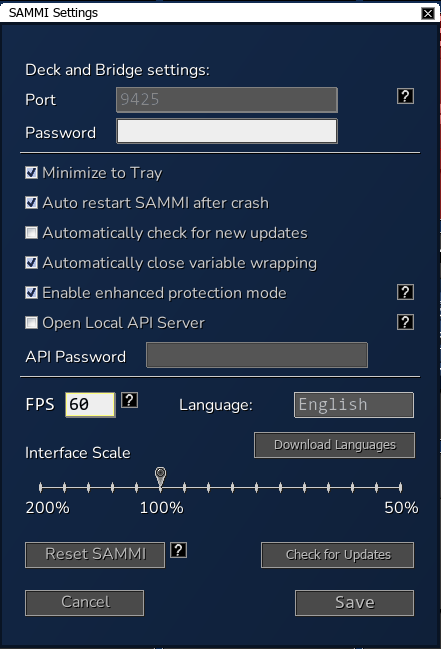The width and height of the screenshot is (441, 649).
Task: Toggle Minimize to Tray checkbox
Action: [x=31, y=173]
